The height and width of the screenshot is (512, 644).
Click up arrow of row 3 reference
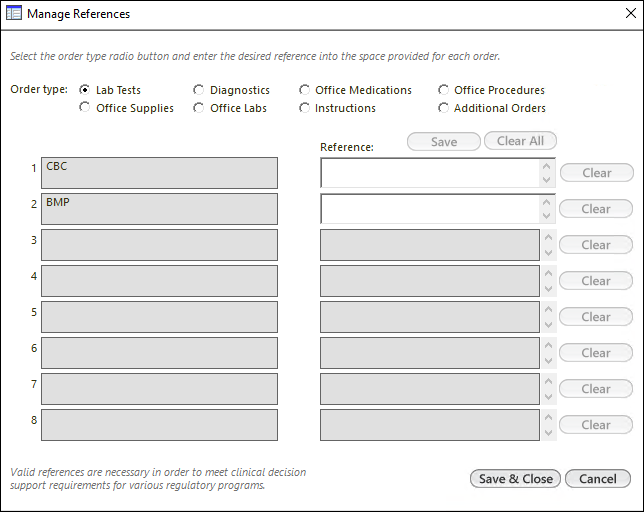[x=548, y=237]
